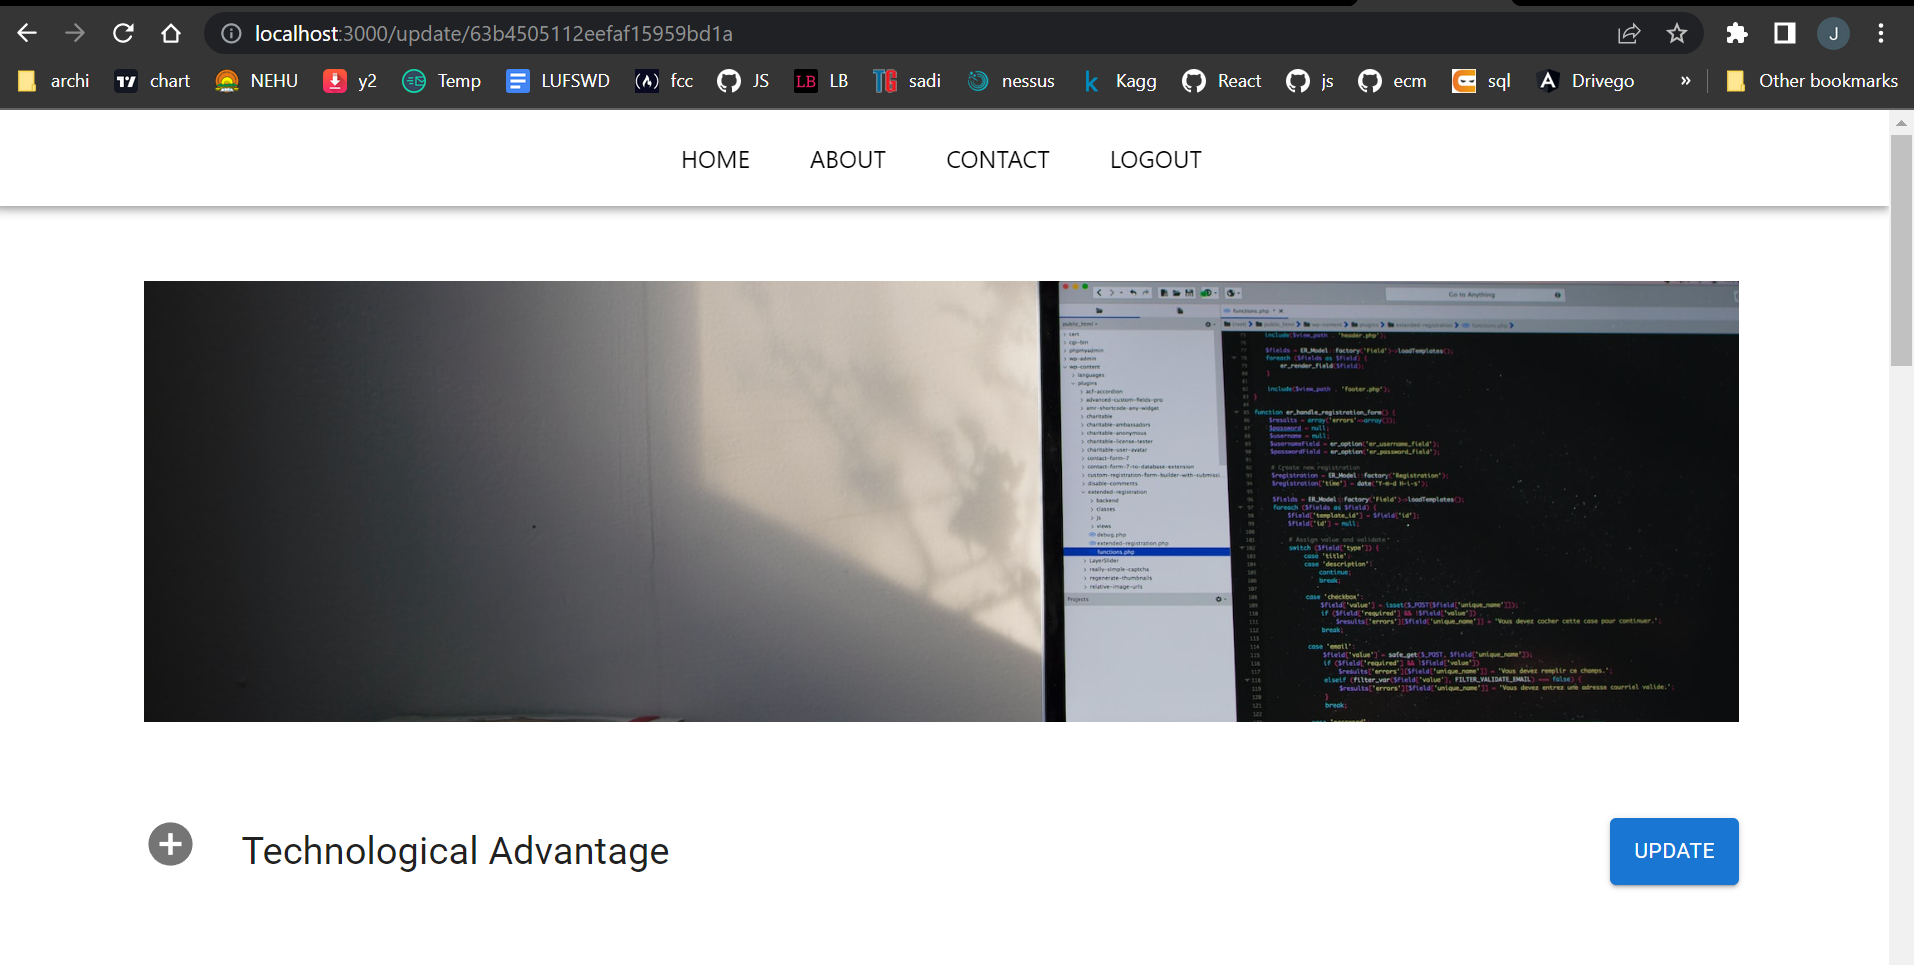Click the plus icon beside Technological Advantage

[x=170, y=844]
